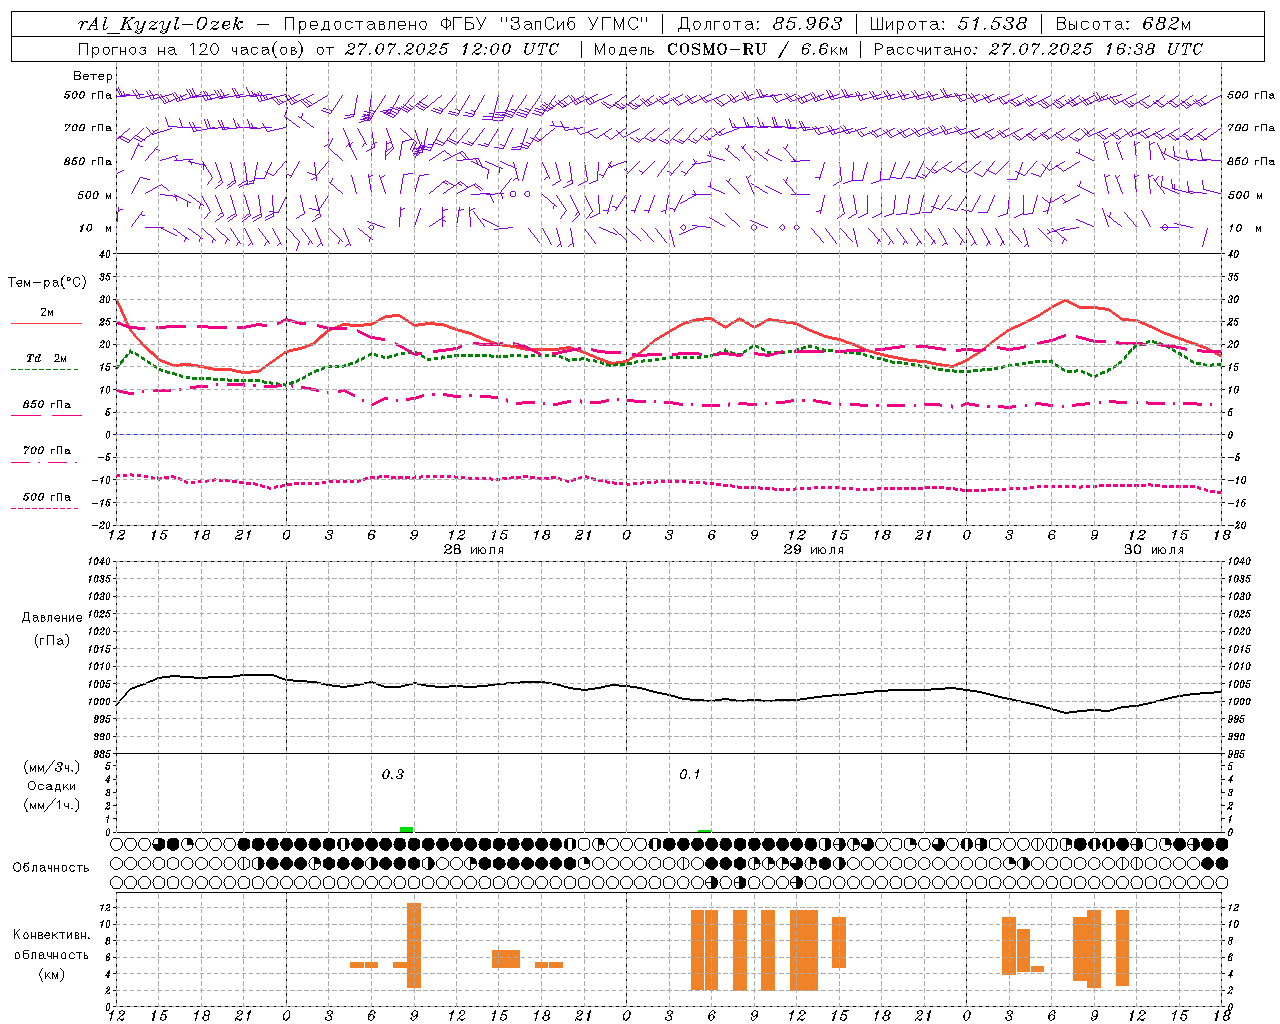Click the Осадки label
Screen dimensions: 1280x1024
(51, 786)
